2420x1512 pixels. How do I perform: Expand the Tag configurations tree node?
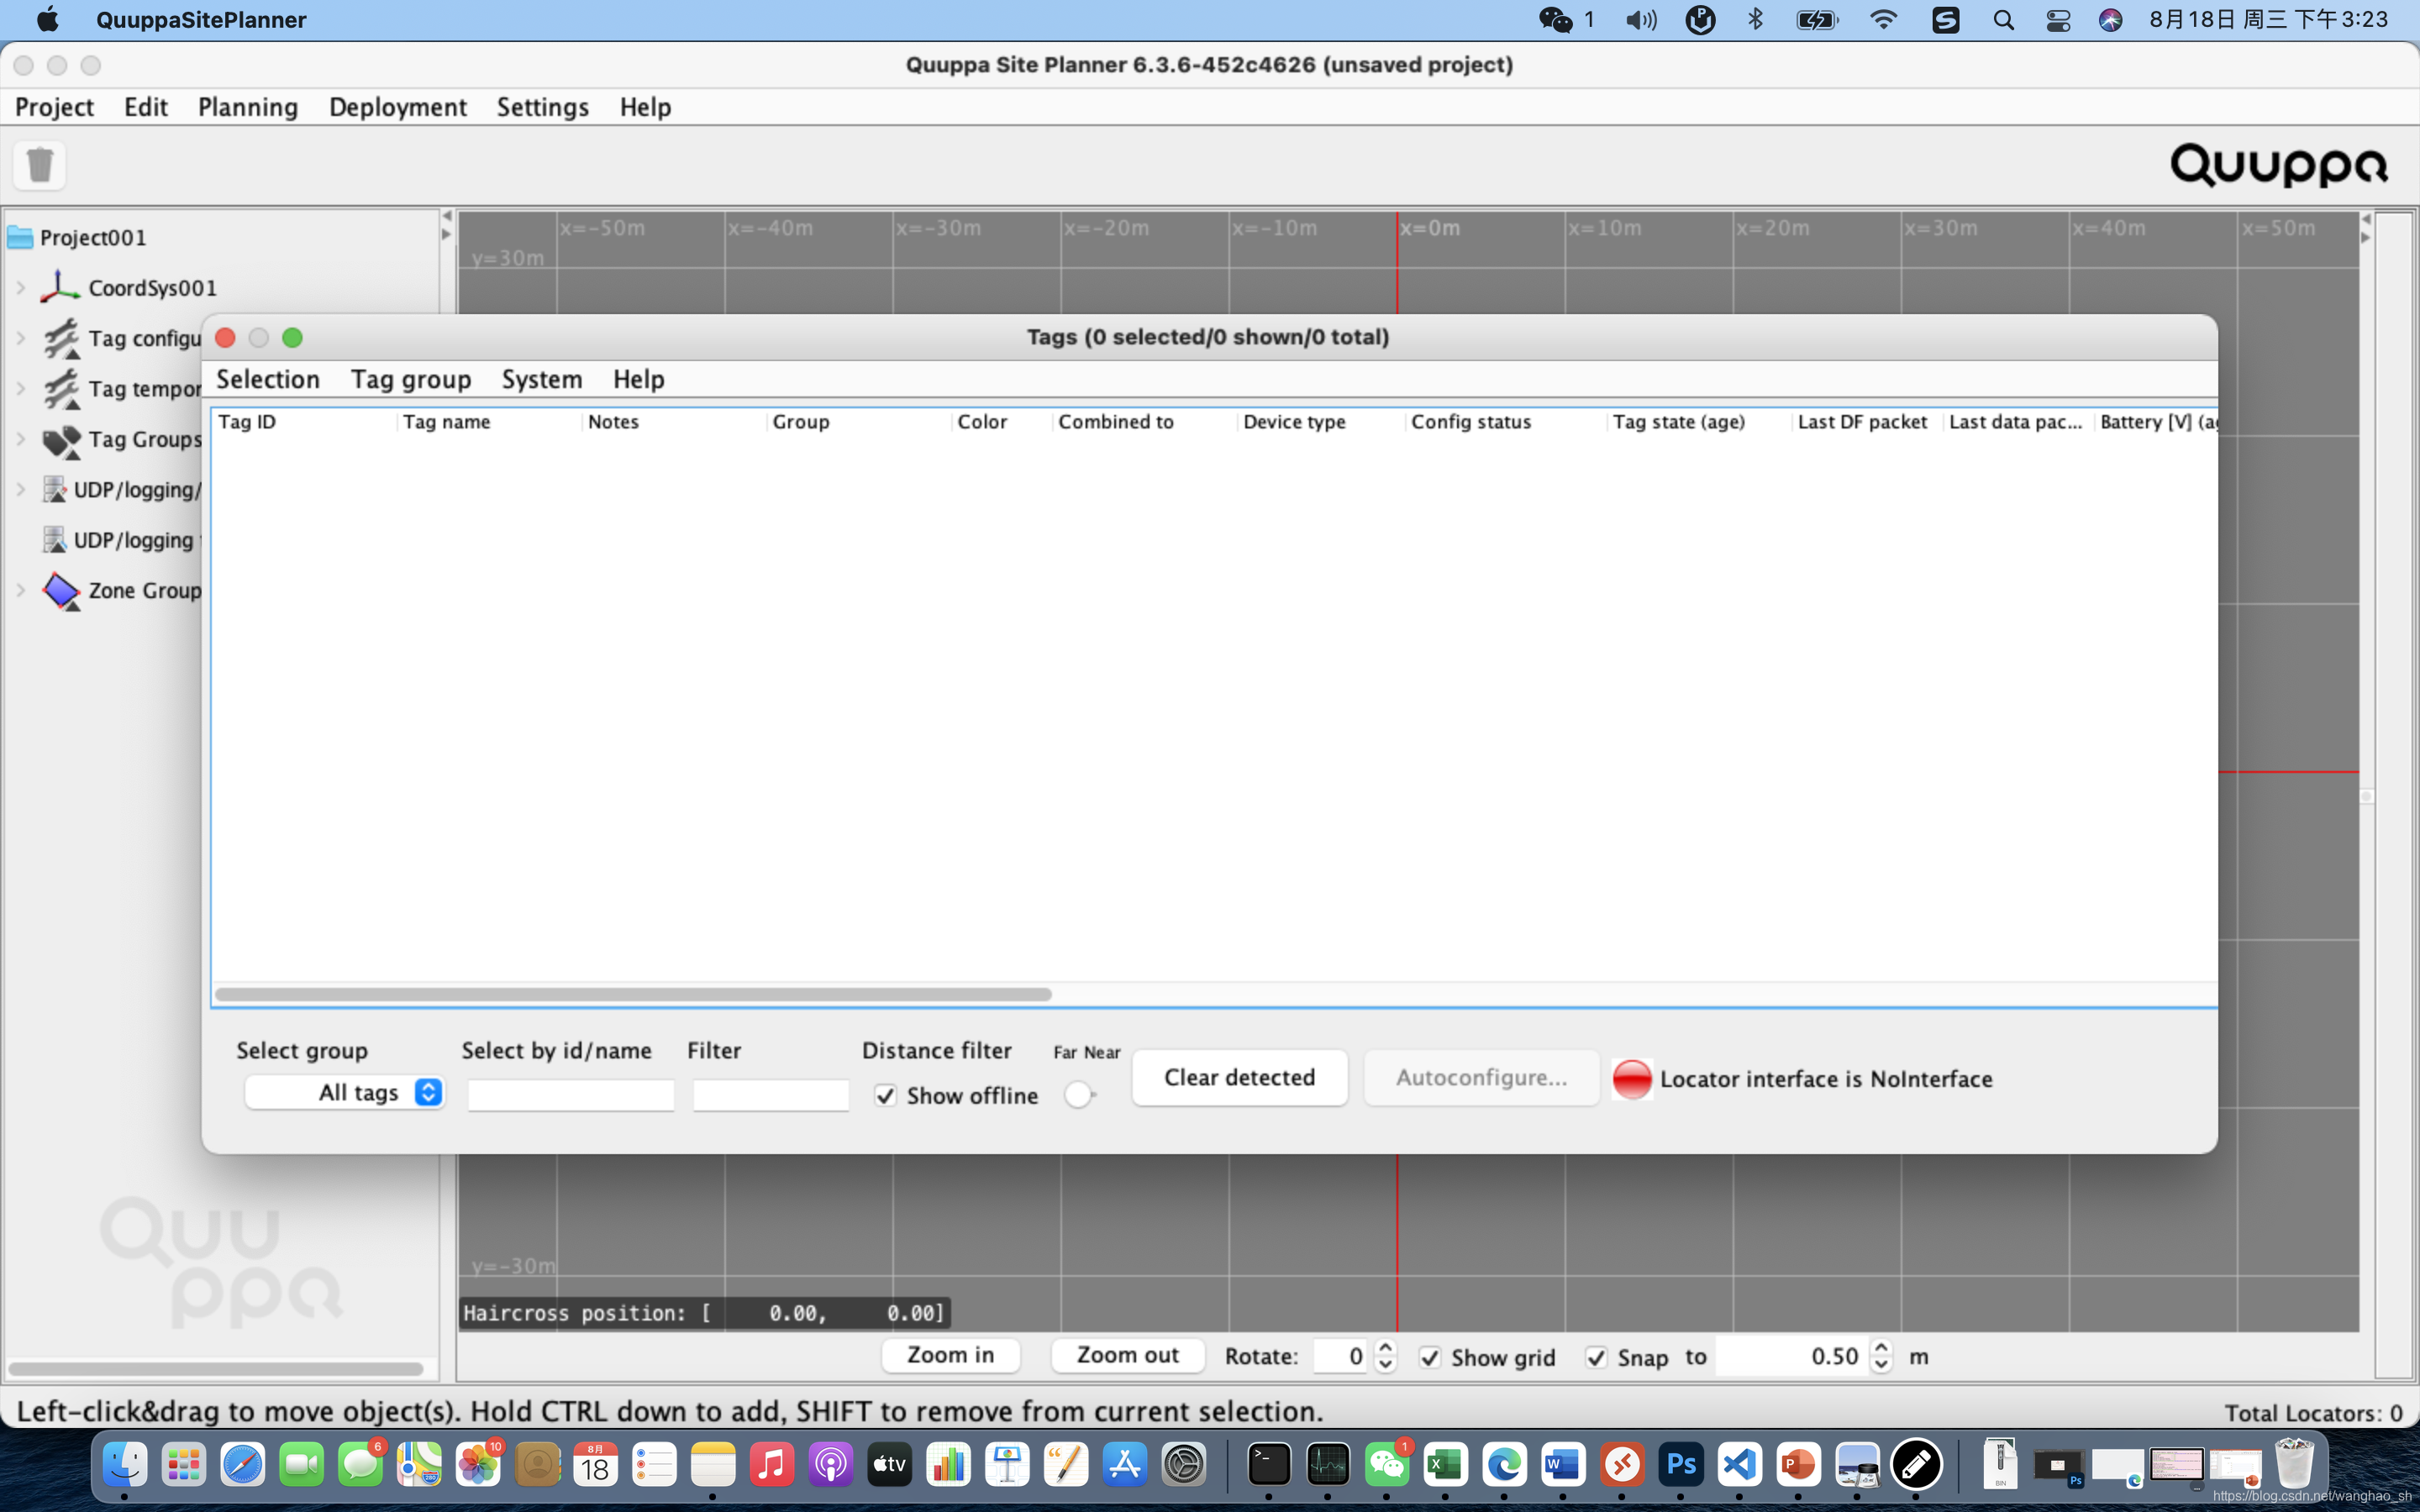tap(21, 338)
